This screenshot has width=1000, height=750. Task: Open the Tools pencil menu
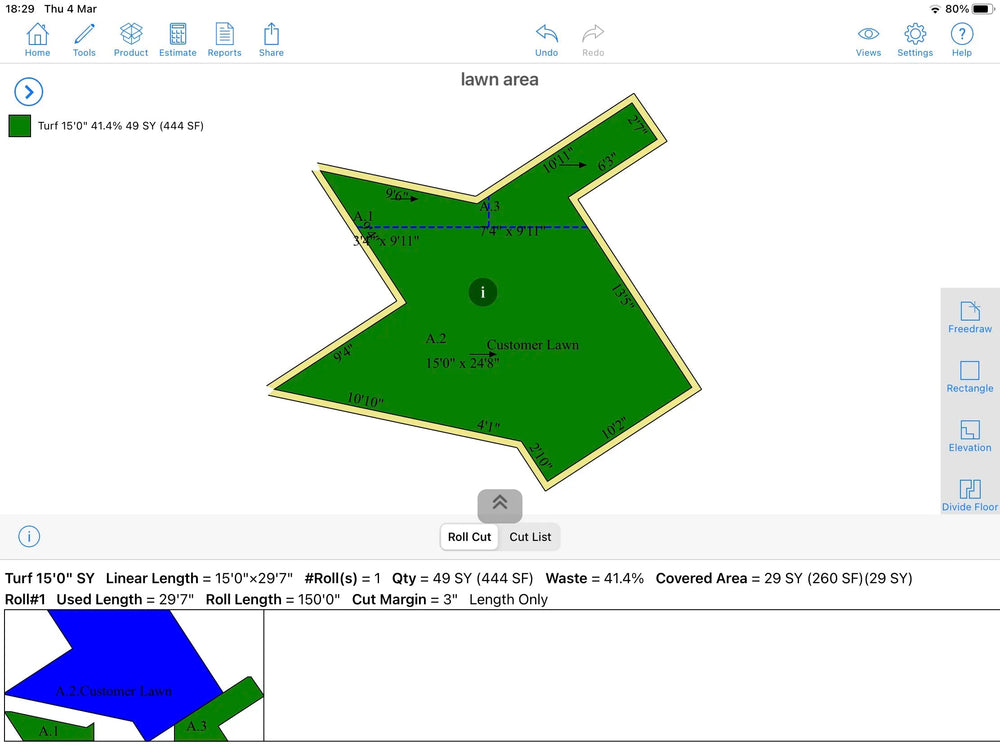(x=84, y=39)
